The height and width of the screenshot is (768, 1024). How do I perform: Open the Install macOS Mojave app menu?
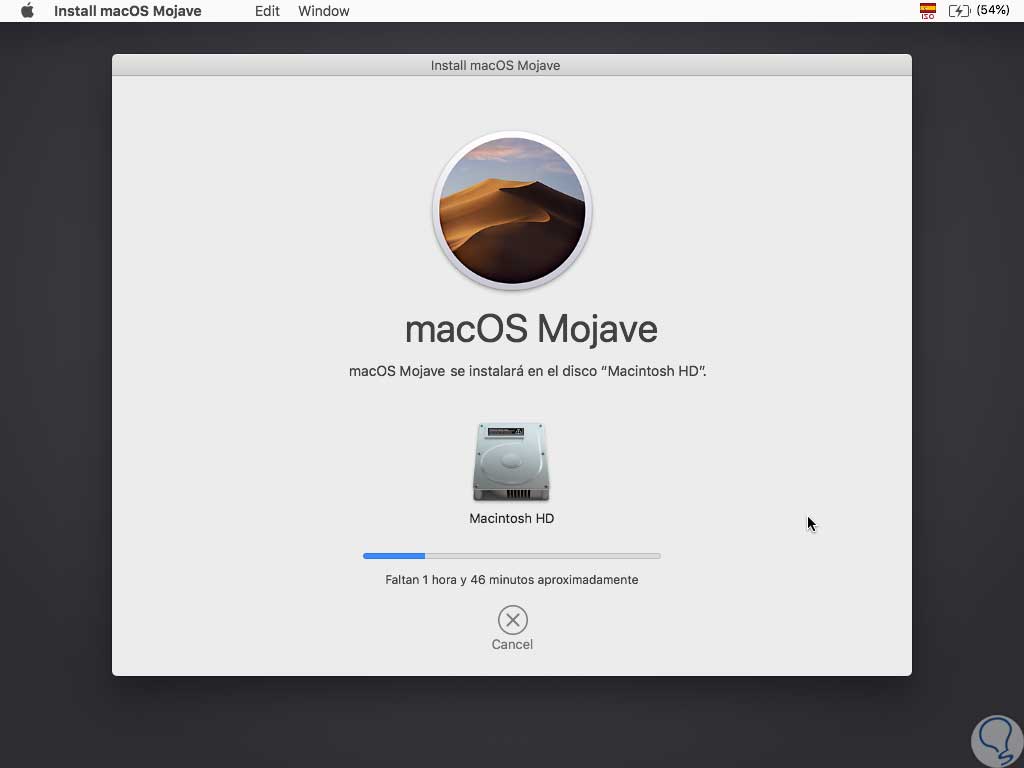[x=127, y=11]
